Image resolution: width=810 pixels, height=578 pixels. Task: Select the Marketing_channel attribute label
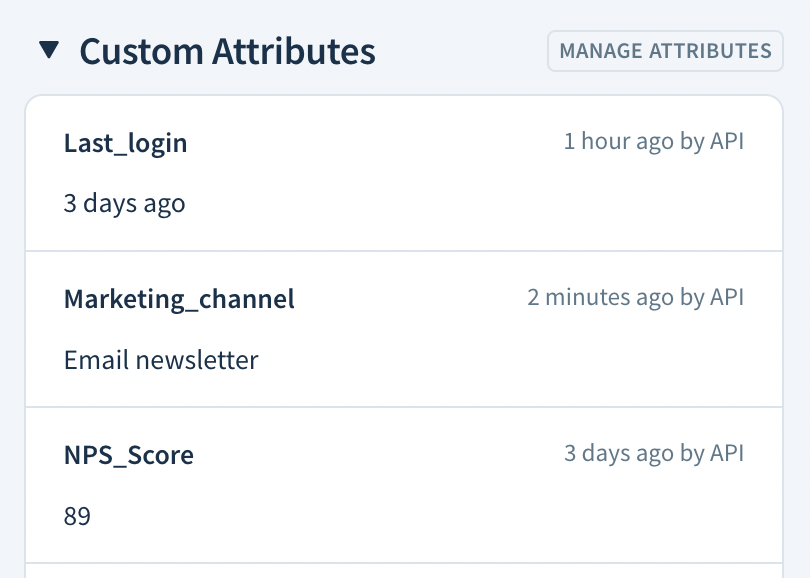[179, 298]
